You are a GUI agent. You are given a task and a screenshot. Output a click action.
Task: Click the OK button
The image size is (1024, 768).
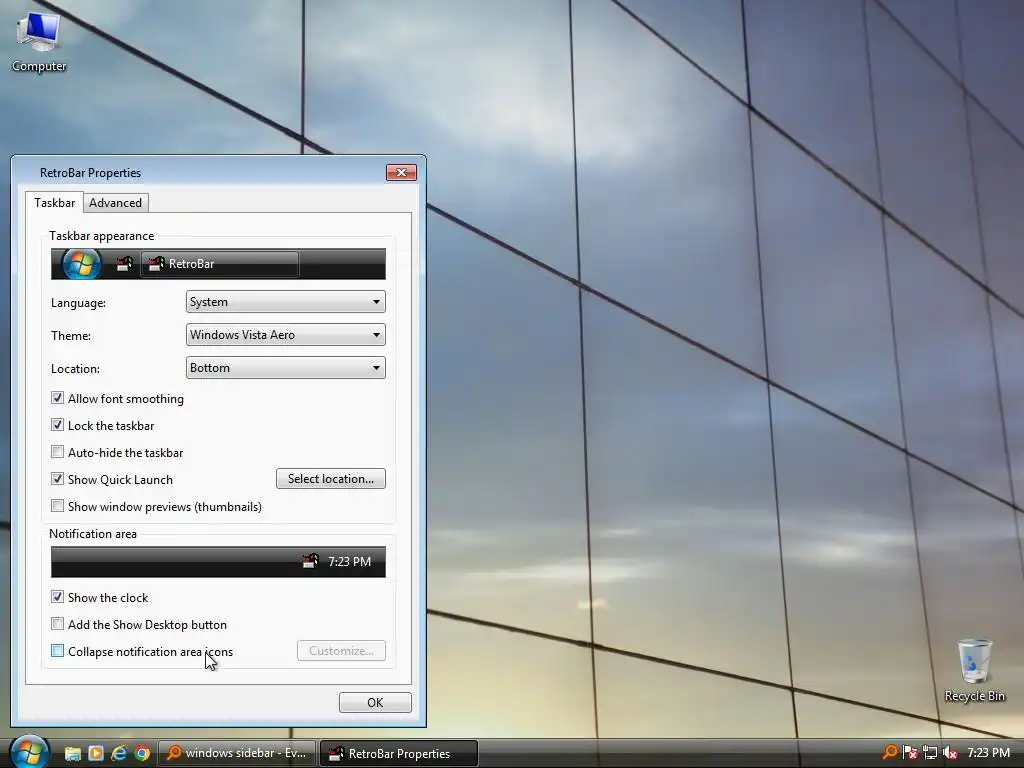(375, 703)
